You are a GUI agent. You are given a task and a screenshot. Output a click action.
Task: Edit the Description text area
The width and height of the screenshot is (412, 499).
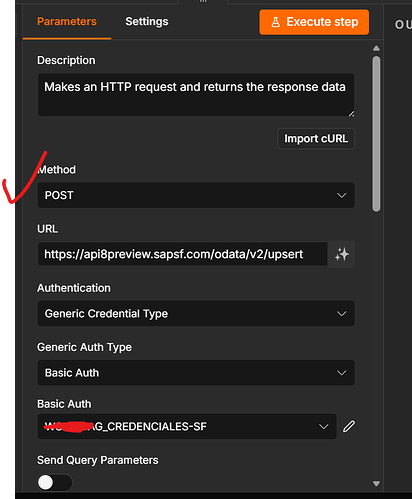click(x=196, y=95)
